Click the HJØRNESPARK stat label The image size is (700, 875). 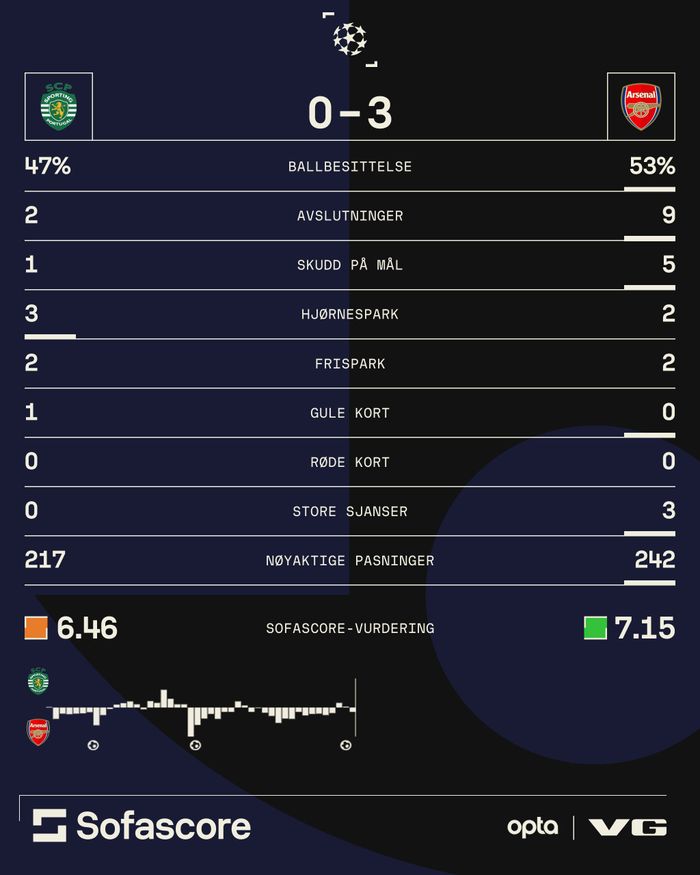350,314
